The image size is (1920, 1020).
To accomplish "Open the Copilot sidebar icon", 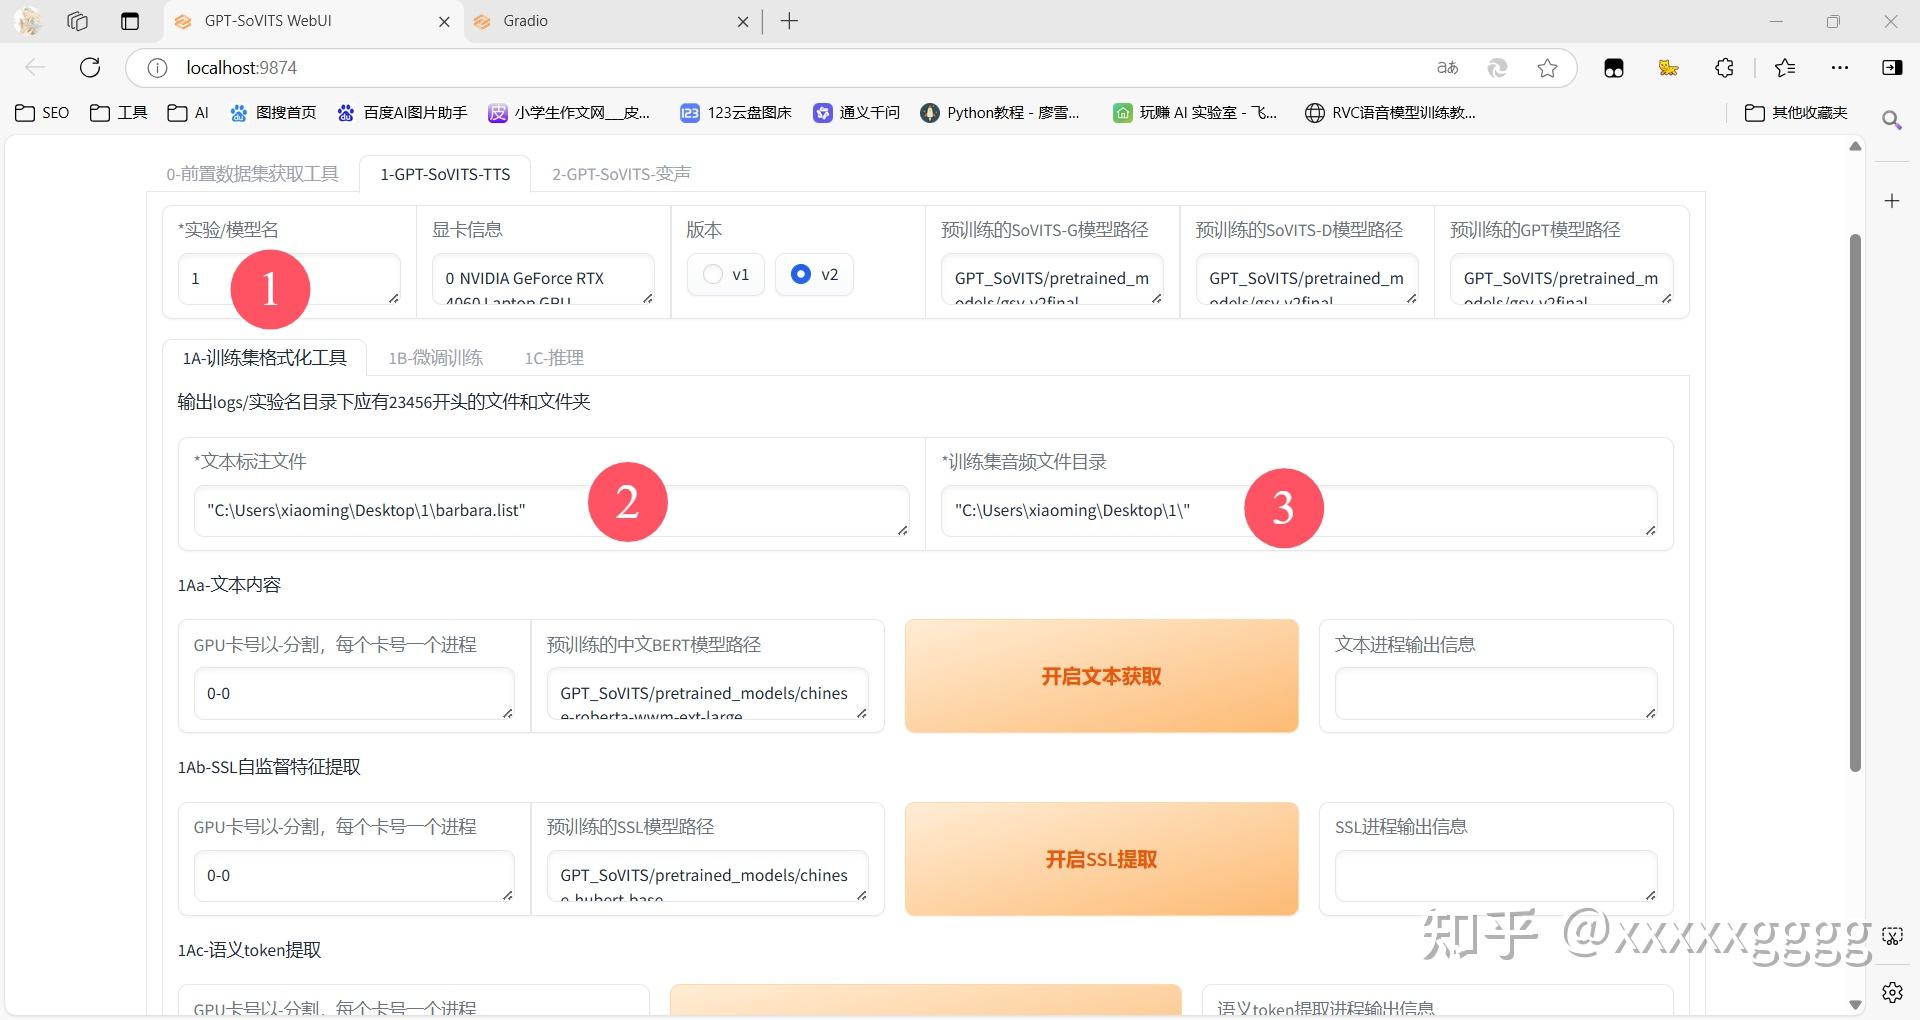I will [1891, 67].
